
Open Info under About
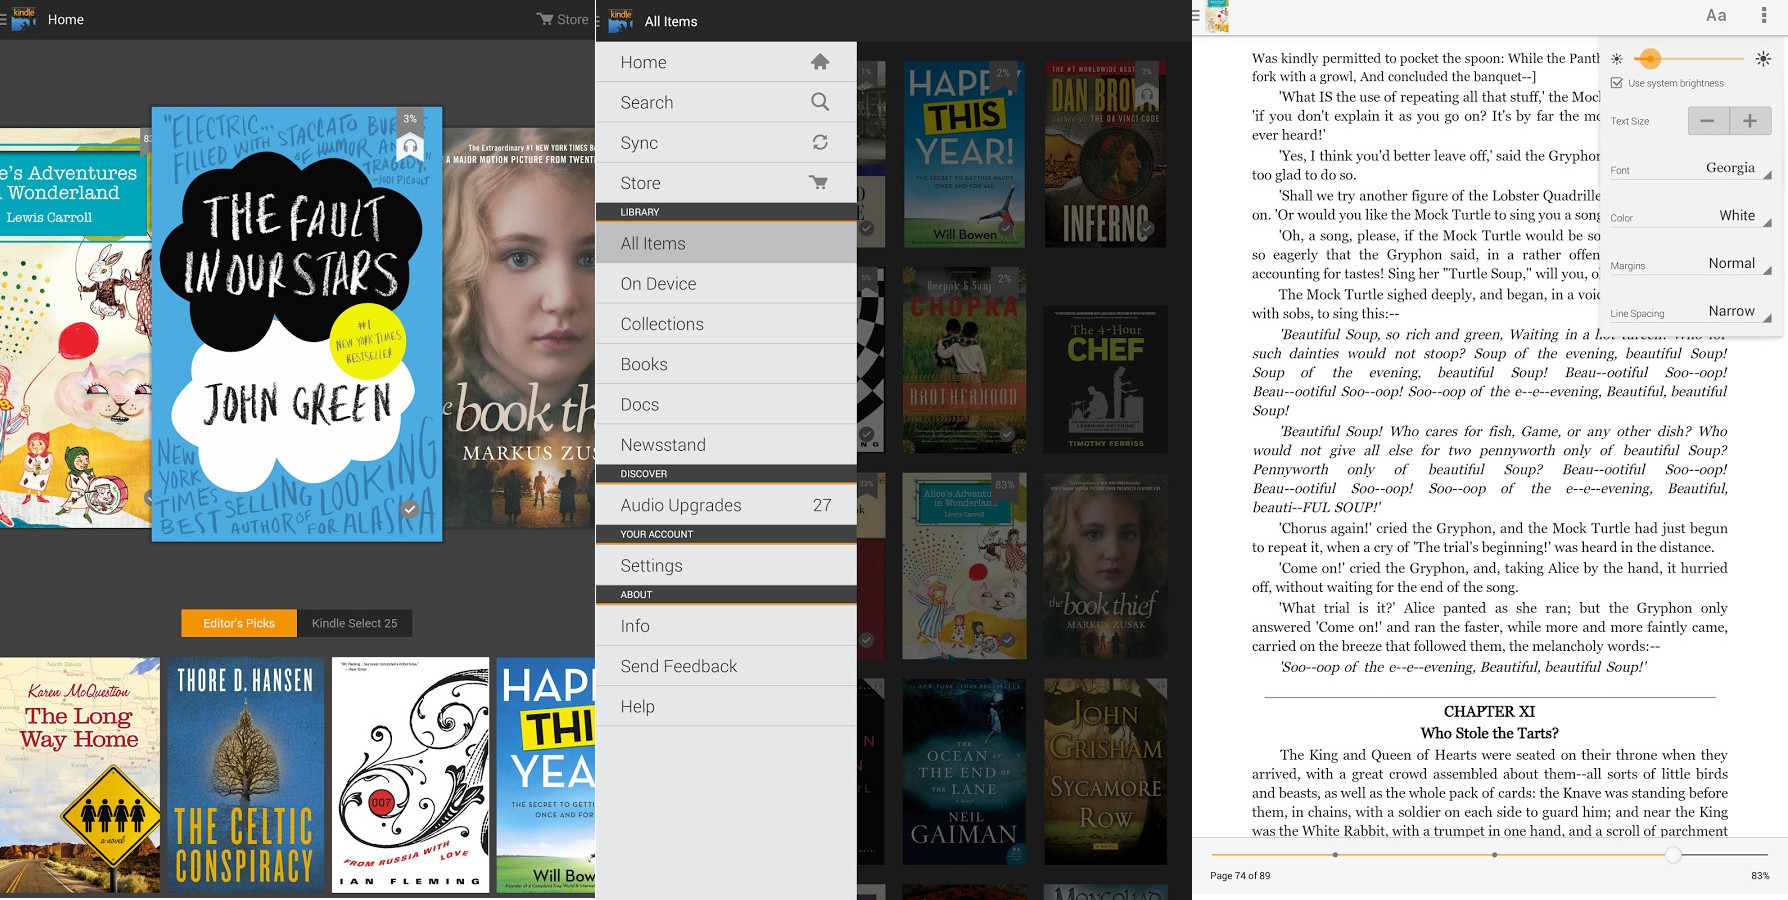(726, 626)
